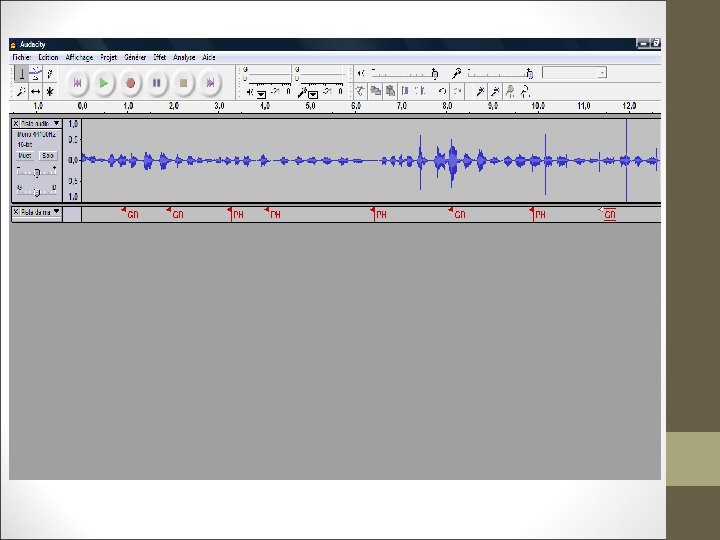Click the Trim outside selection icon

pos(405,91)
